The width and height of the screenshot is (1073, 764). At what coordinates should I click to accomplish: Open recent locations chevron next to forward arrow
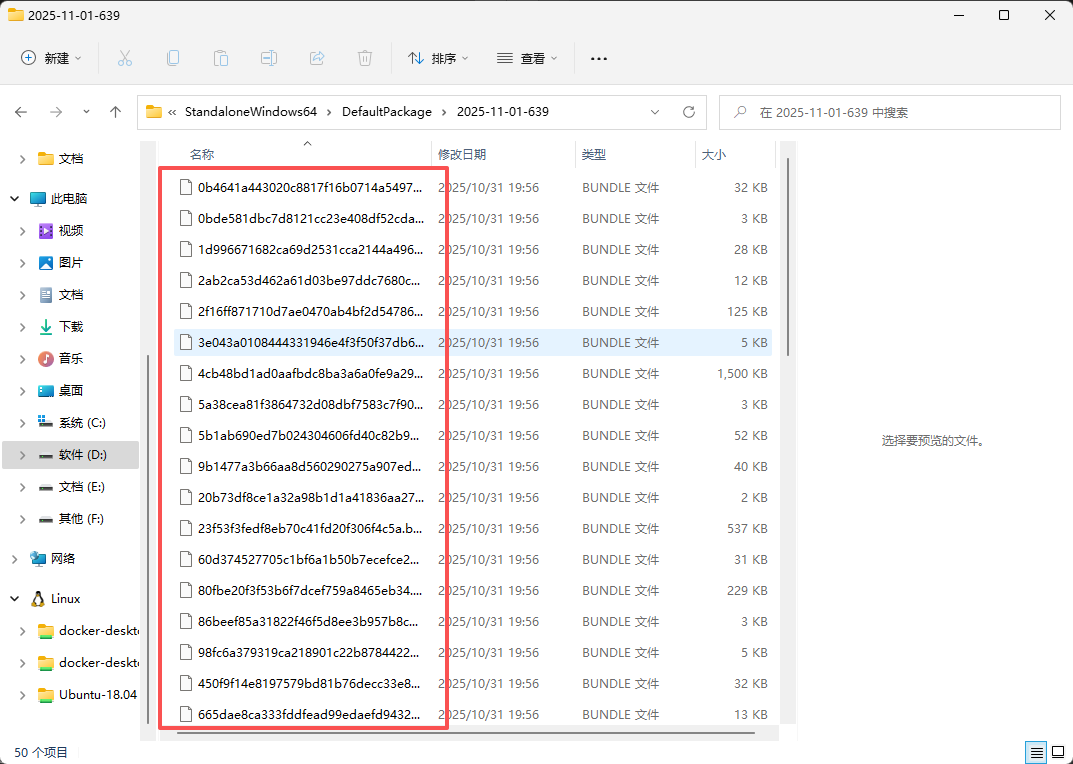(86, 112)
